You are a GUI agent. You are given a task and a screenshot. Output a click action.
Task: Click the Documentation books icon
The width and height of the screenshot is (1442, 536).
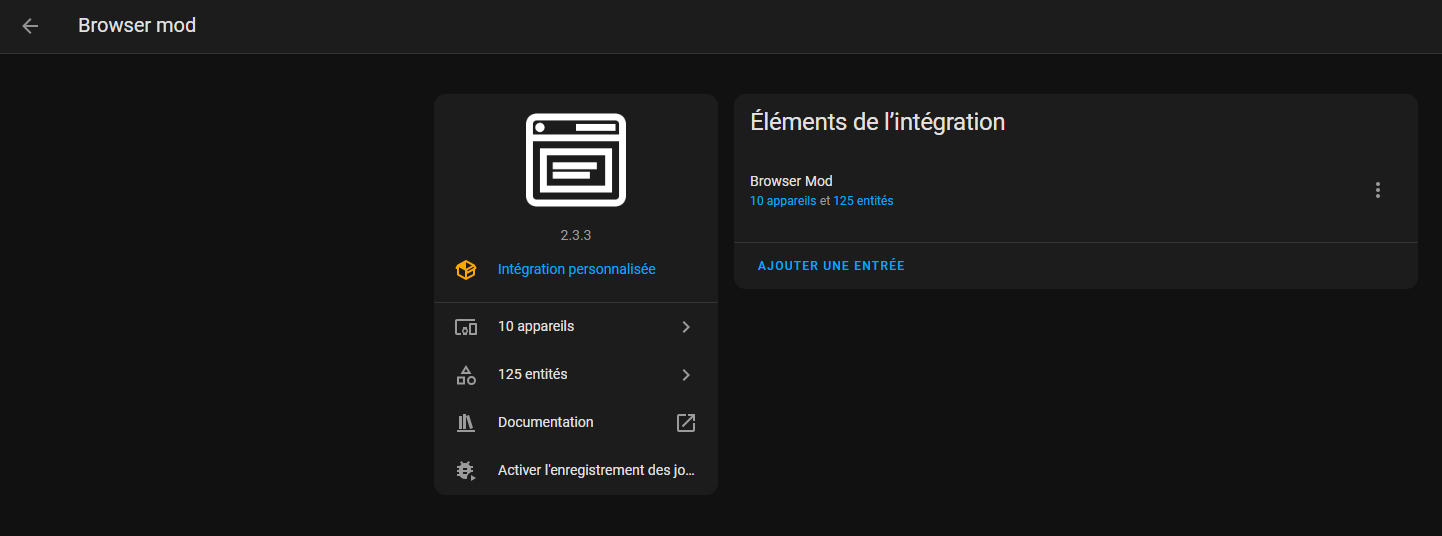(466, 423)
